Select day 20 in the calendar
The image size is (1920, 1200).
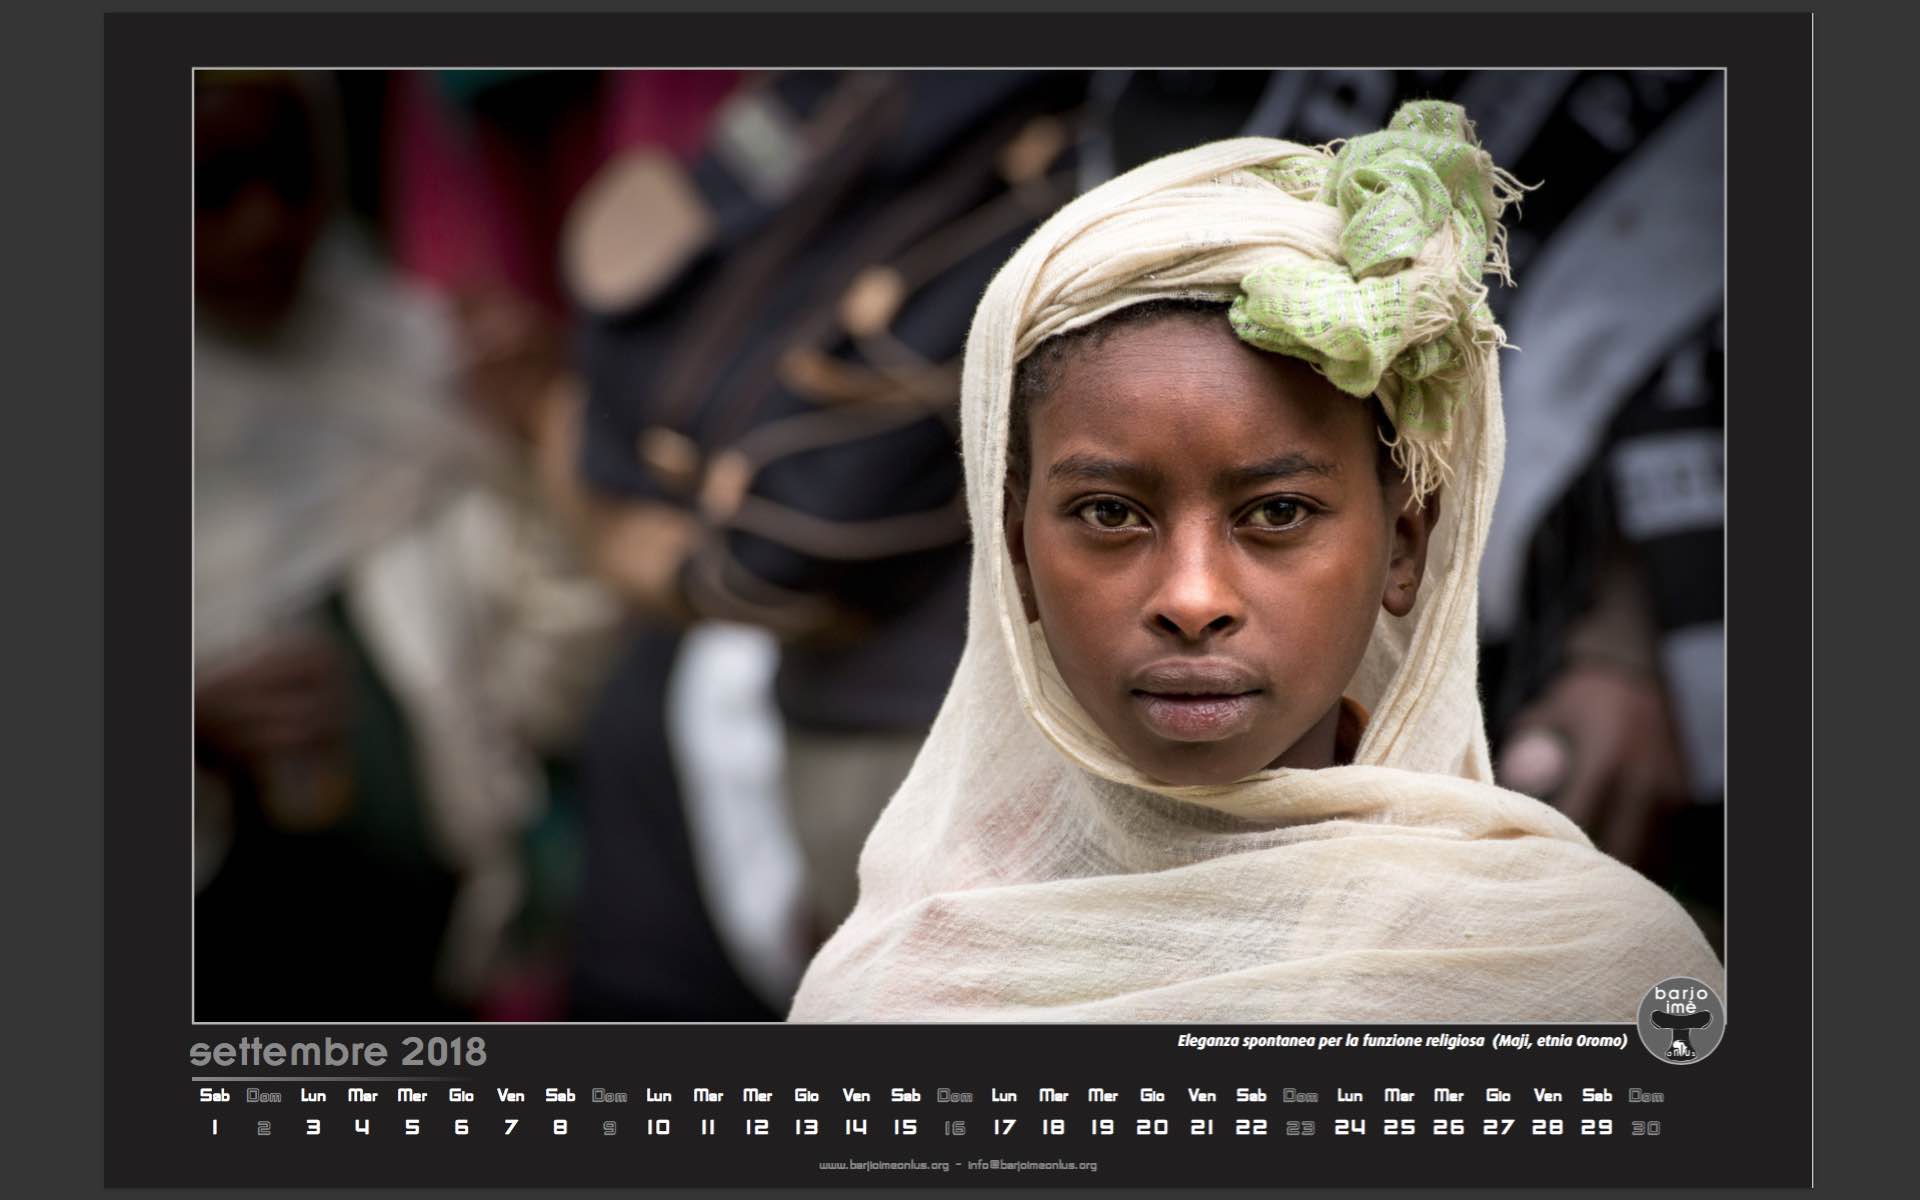[x=1152, y=1127]
